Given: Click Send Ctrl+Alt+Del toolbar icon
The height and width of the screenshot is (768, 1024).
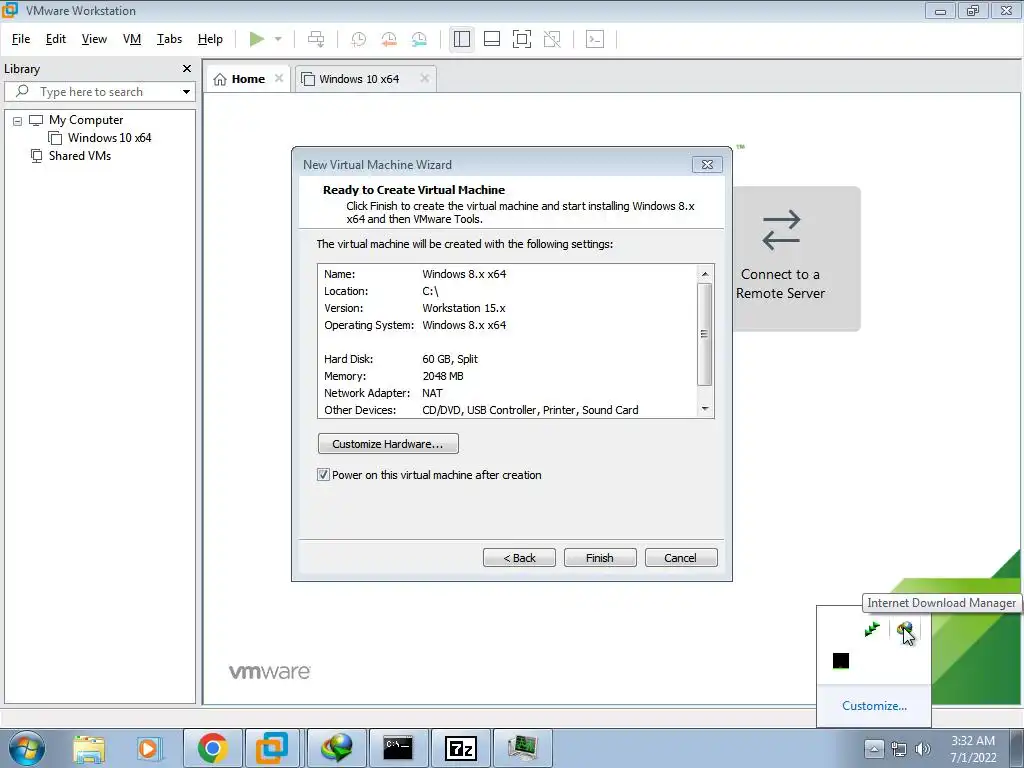Looking at the screenshot, I should point(316,39).
